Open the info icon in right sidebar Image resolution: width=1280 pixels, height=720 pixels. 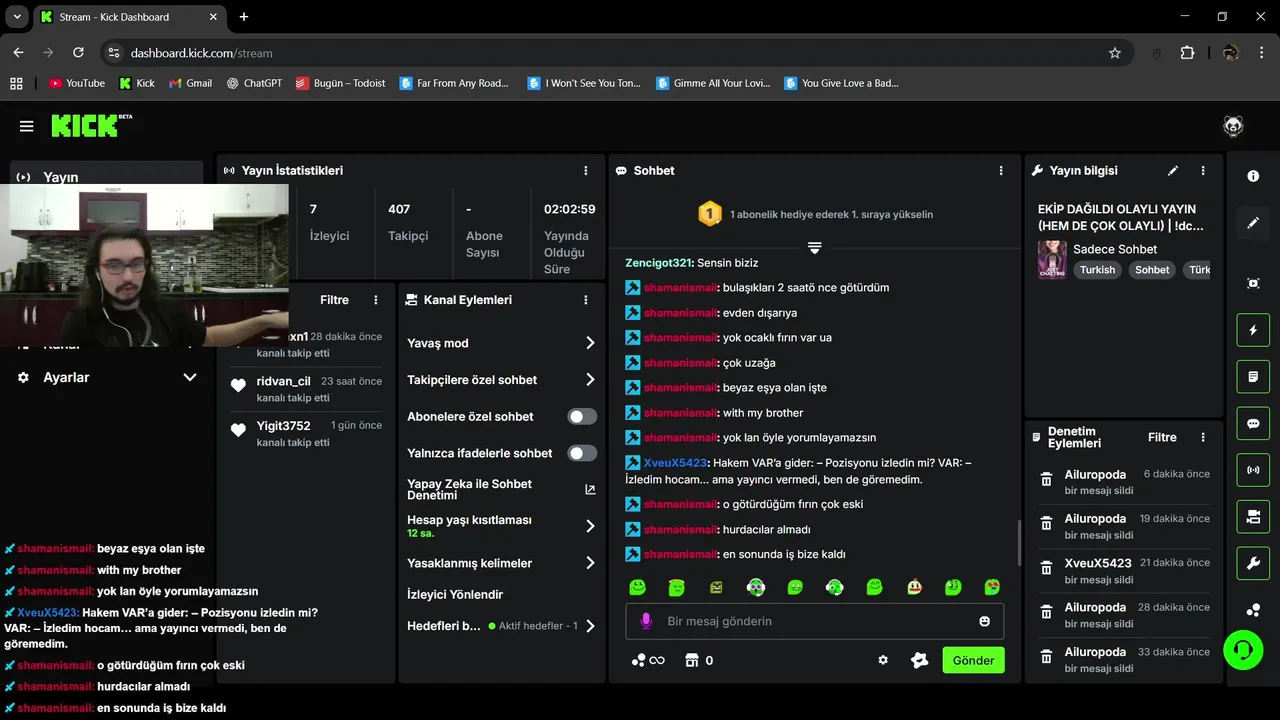pos(1253,176)
